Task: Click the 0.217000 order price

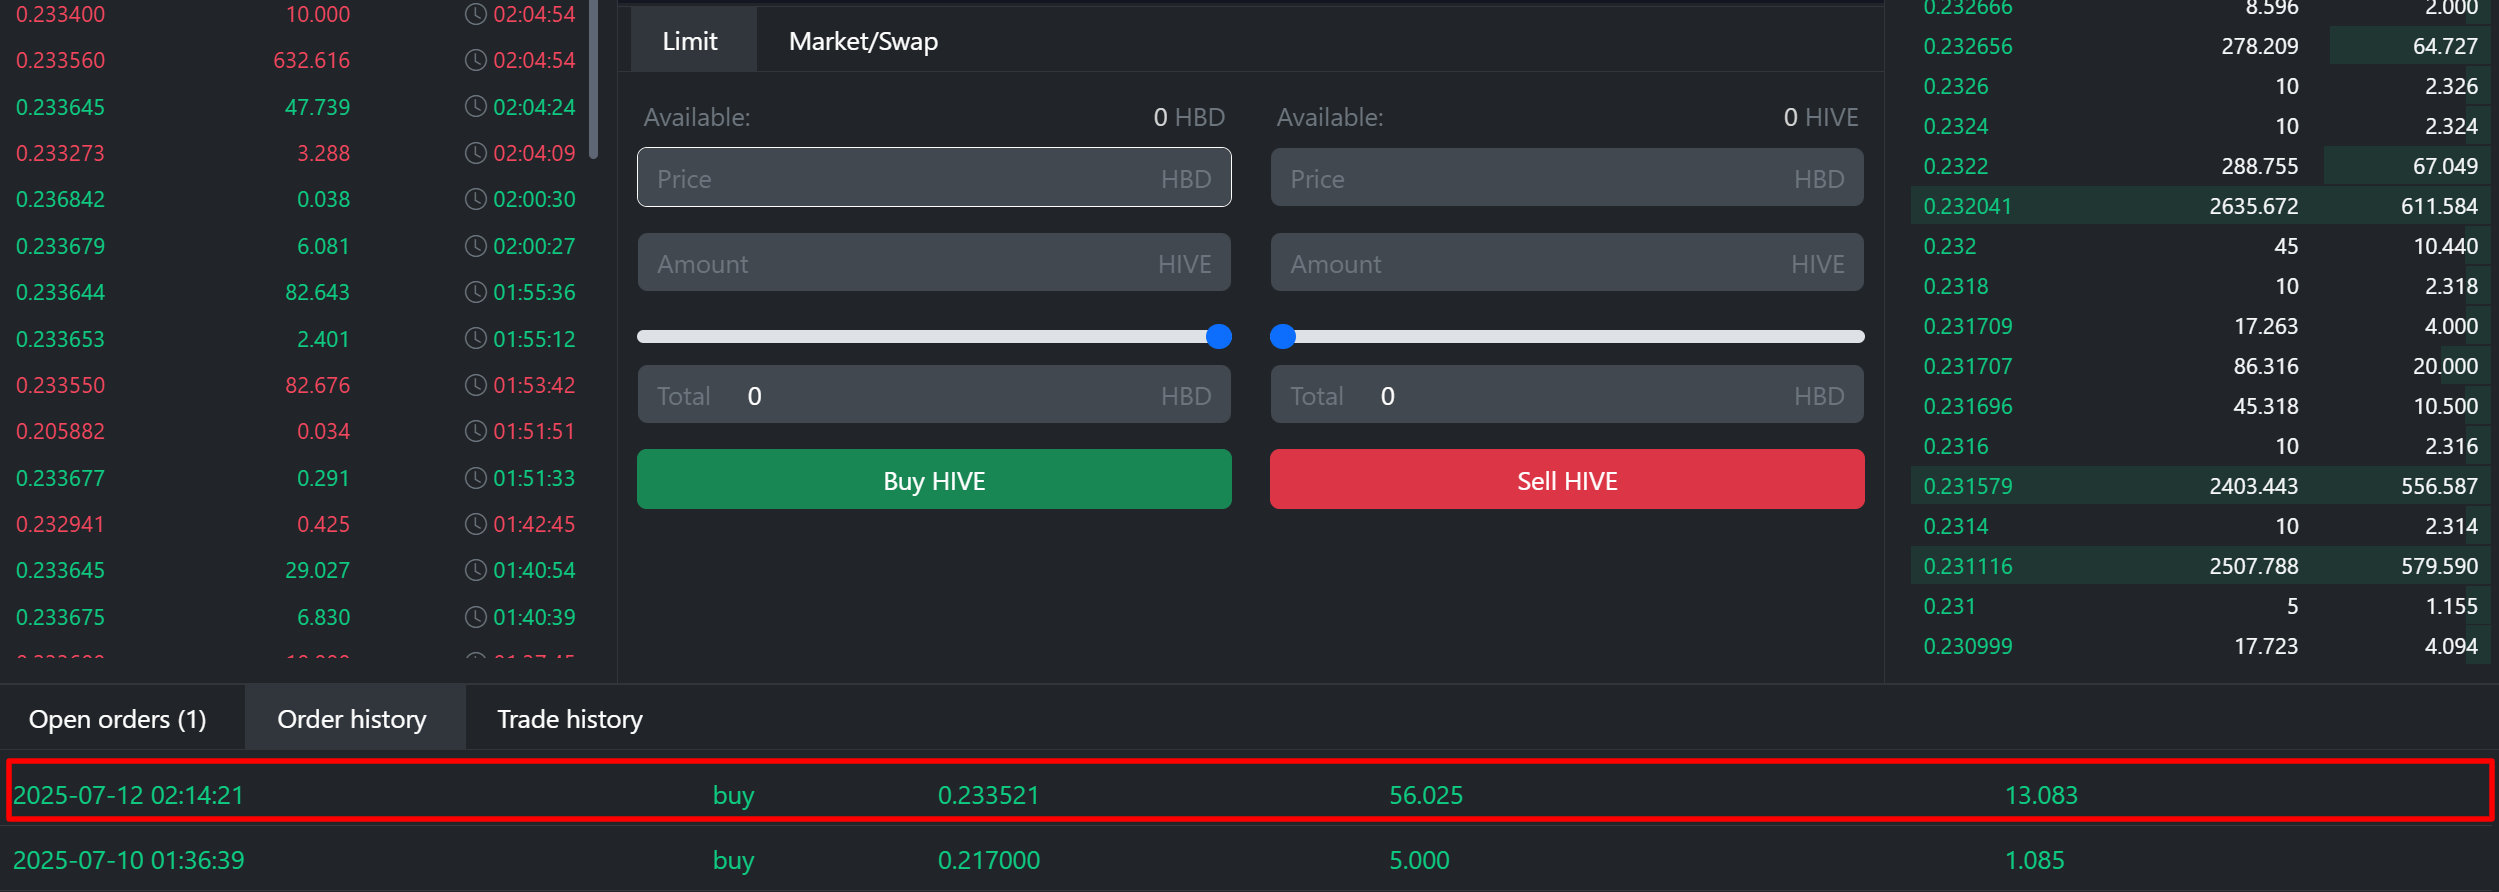Action: [988, 860]
